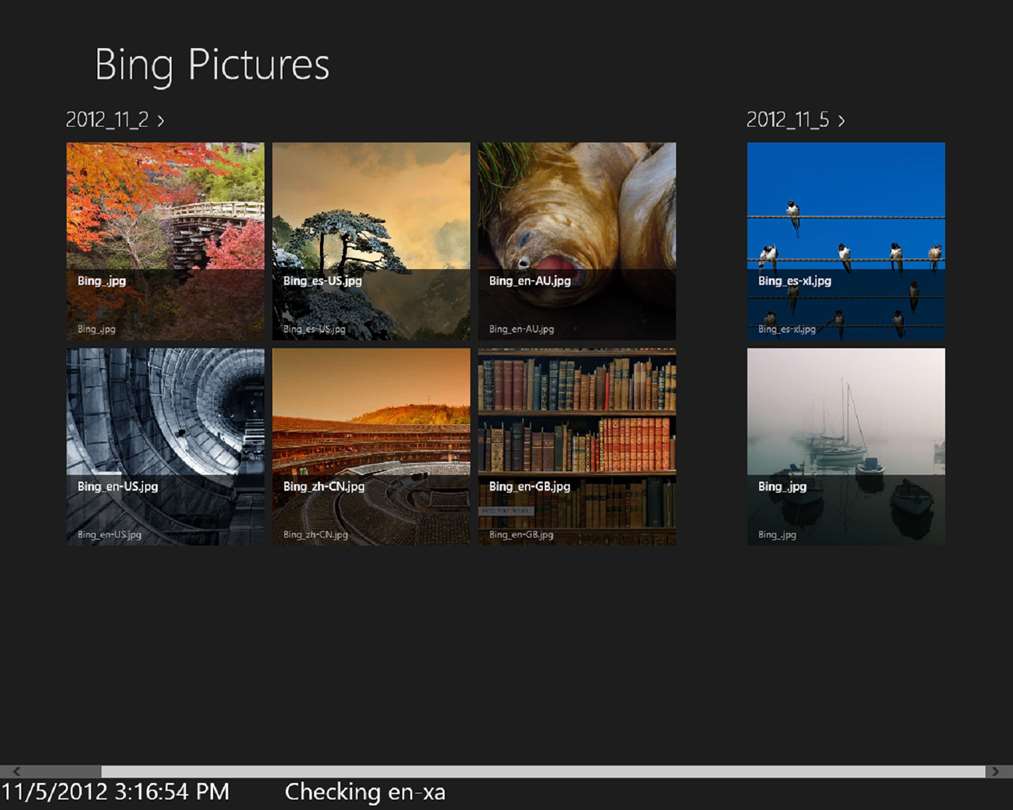This screenshot has height=810, width=1013.
Task: Click the Bing Pictures page title
Action: click(212, 65)
